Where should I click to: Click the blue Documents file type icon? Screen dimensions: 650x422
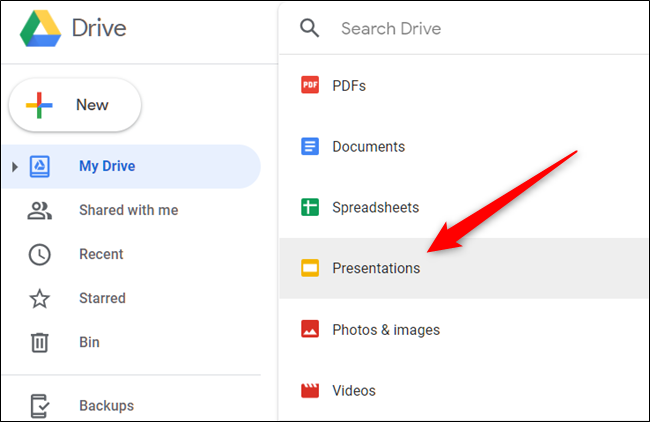(x=310, y=147)
